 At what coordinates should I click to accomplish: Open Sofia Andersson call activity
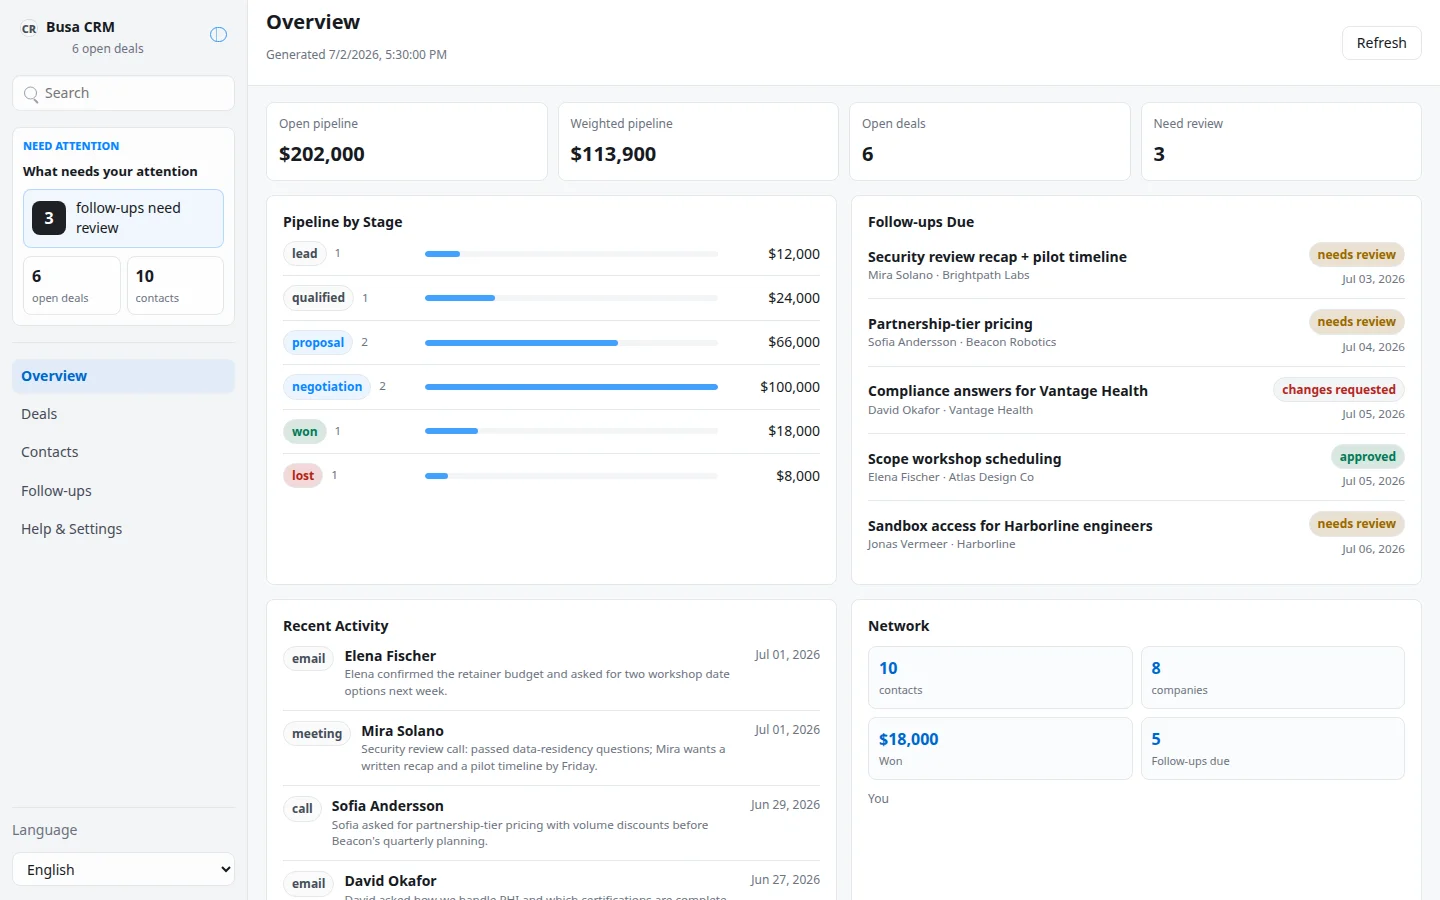pyautogui.click(x=551, y=823)
